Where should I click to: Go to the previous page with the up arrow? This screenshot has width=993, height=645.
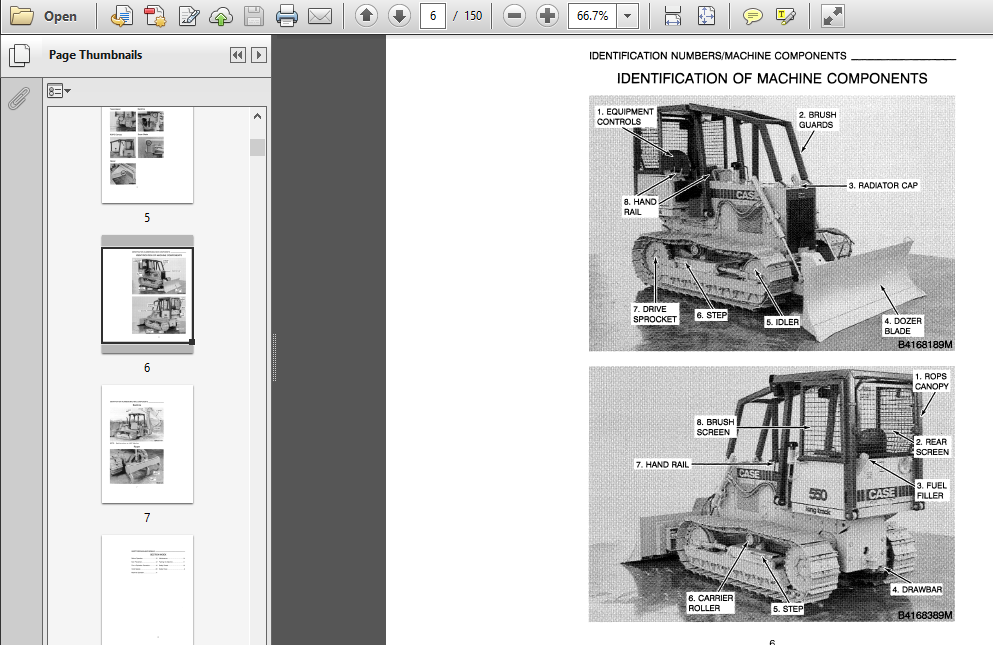366,16
